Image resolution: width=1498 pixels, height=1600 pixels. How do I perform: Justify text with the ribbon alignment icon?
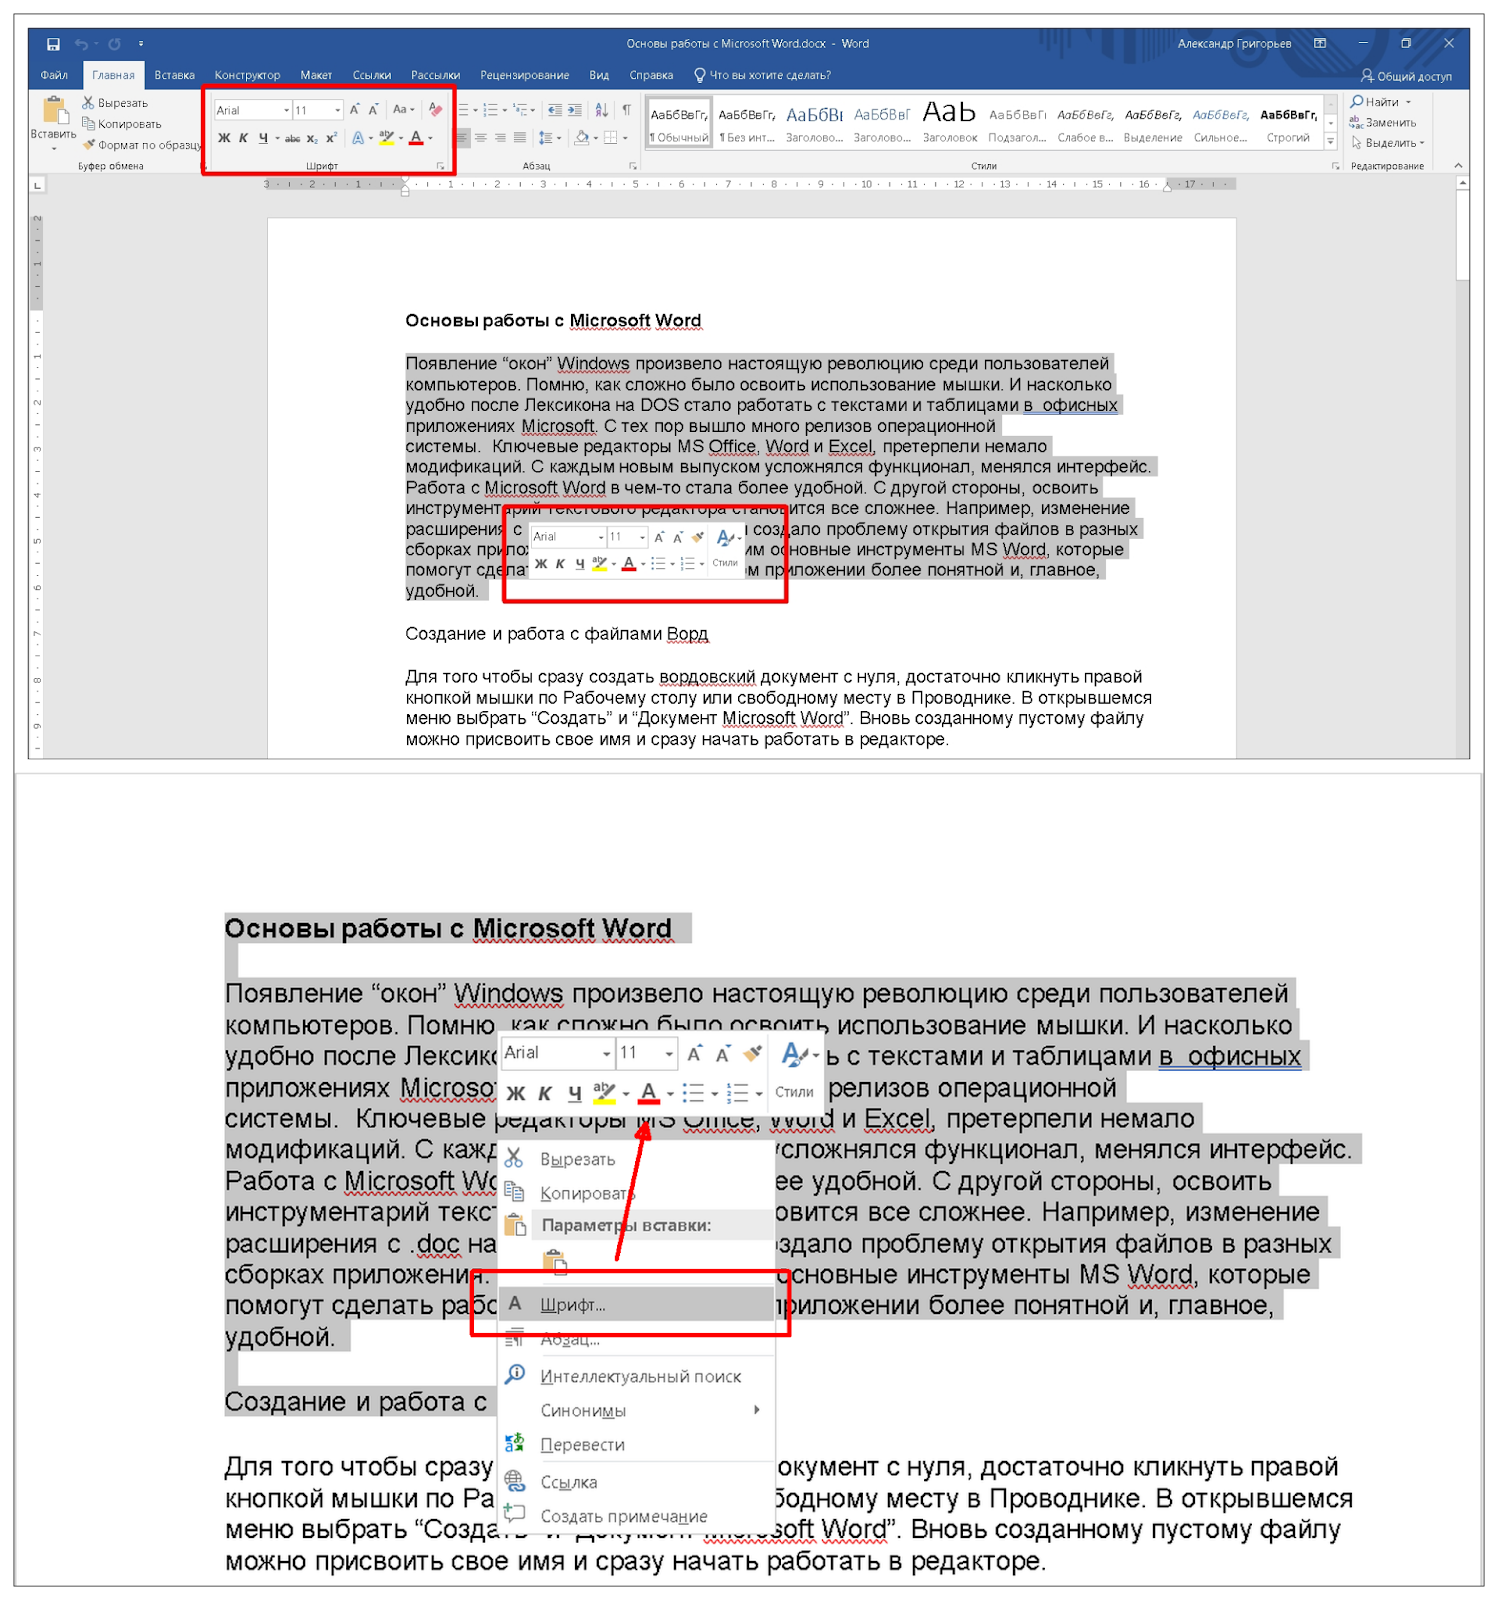(x=520, y=138)
